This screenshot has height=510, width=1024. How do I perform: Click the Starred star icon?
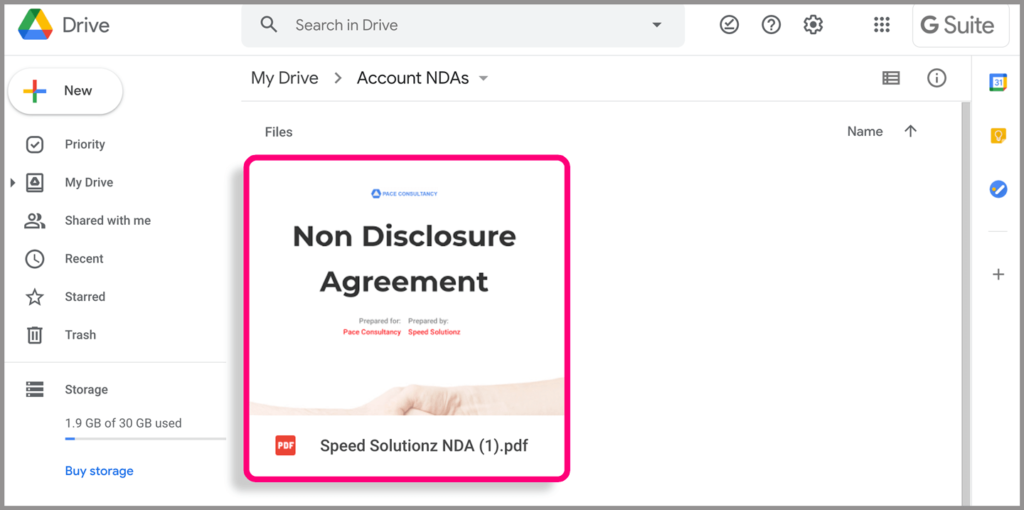[x=35, y=297]
